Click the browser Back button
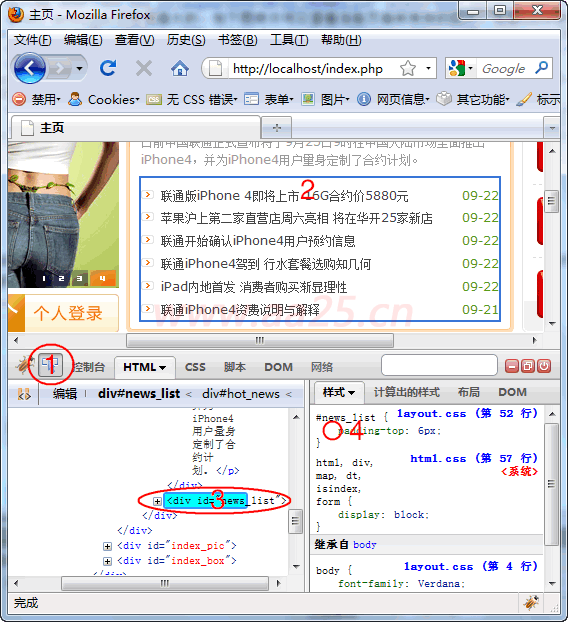568x622 pixels. click(x=30, y=68)
